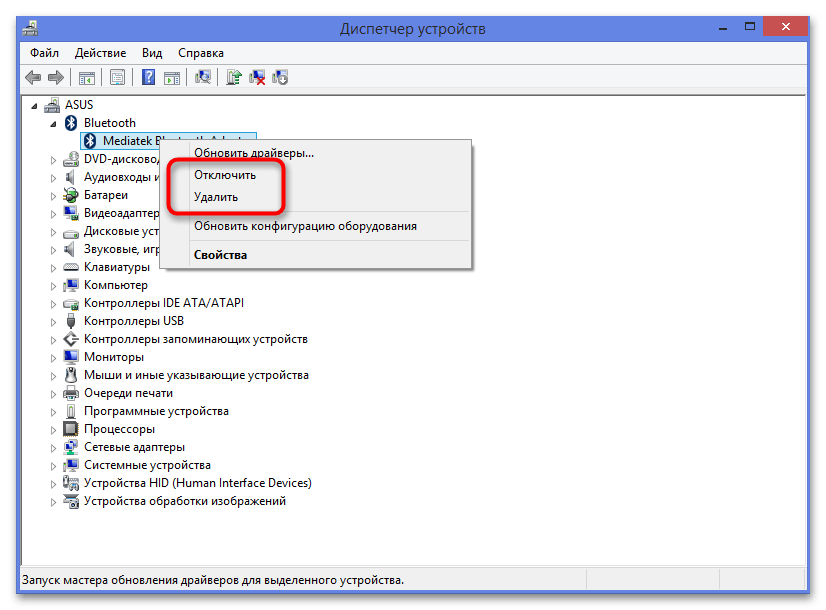Screen dimensions: 826x610
Task: Click the blue Help question mark icon
Action: 148,77
